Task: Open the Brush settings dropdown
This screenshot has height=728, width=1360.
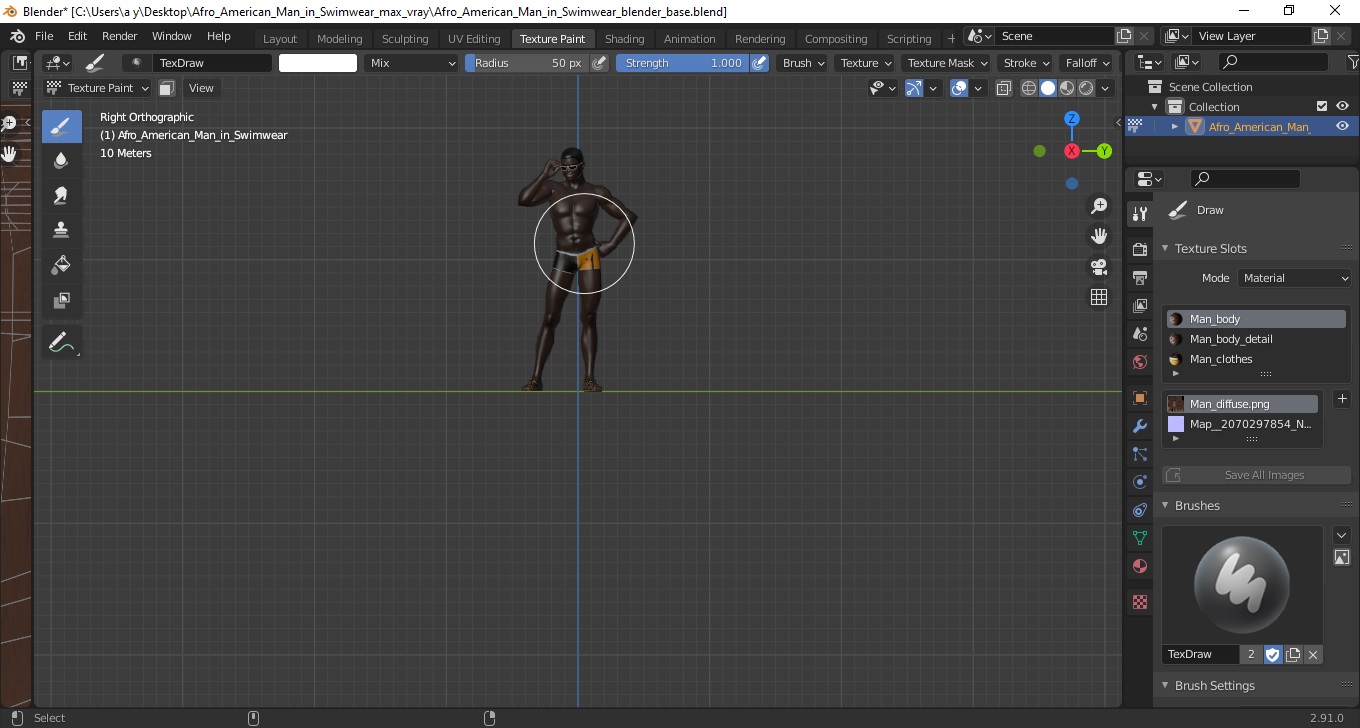Action: (x=803, y=63)
